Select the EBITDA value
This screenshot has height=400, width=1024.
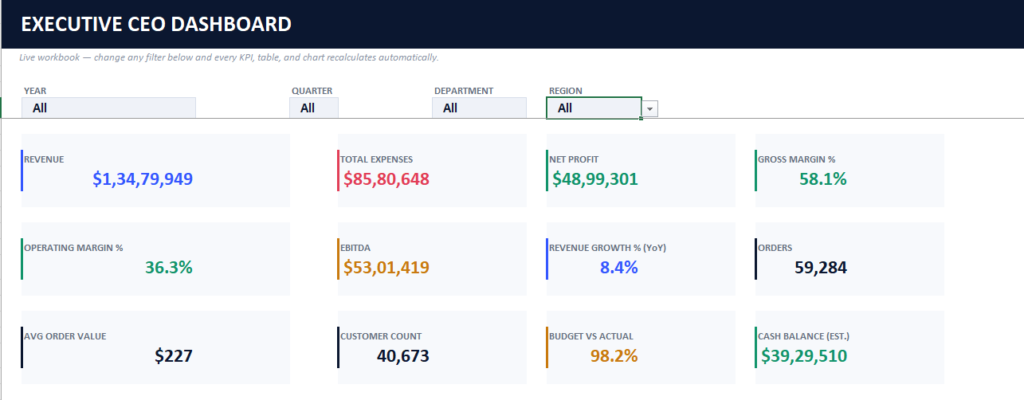click(x=387, y=267)
